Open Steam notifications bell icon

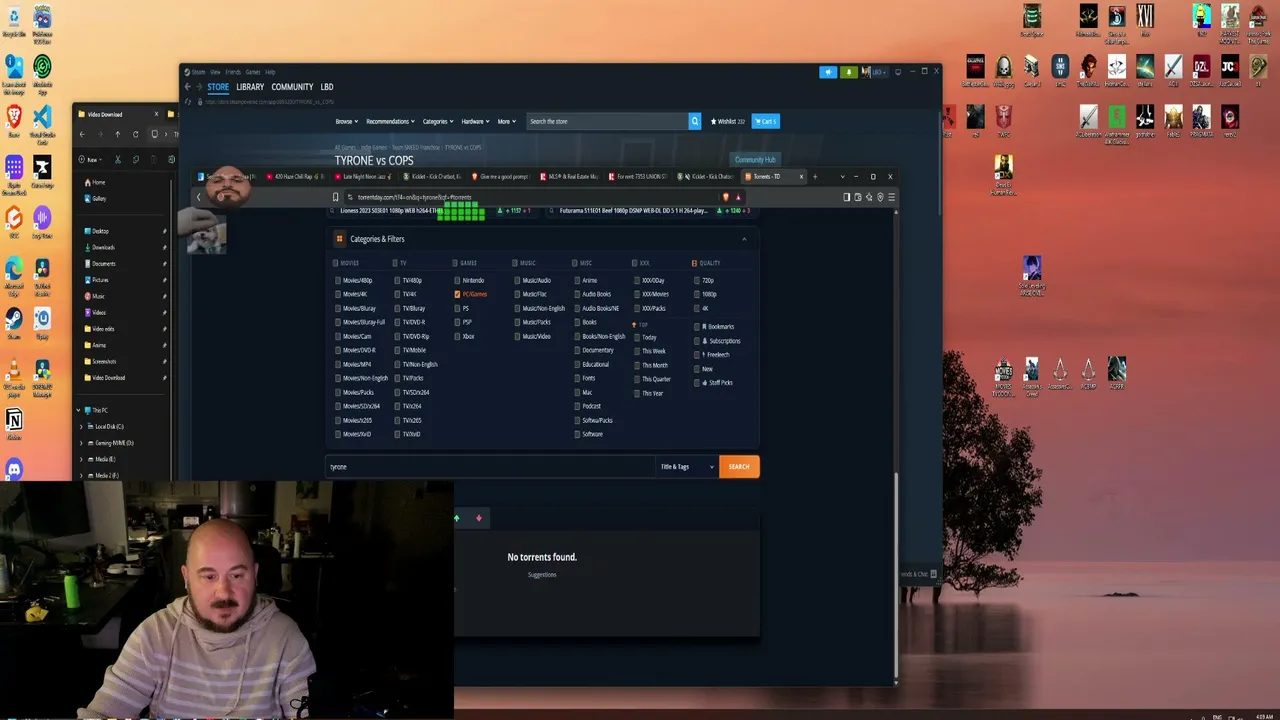[x=848, y=72]
